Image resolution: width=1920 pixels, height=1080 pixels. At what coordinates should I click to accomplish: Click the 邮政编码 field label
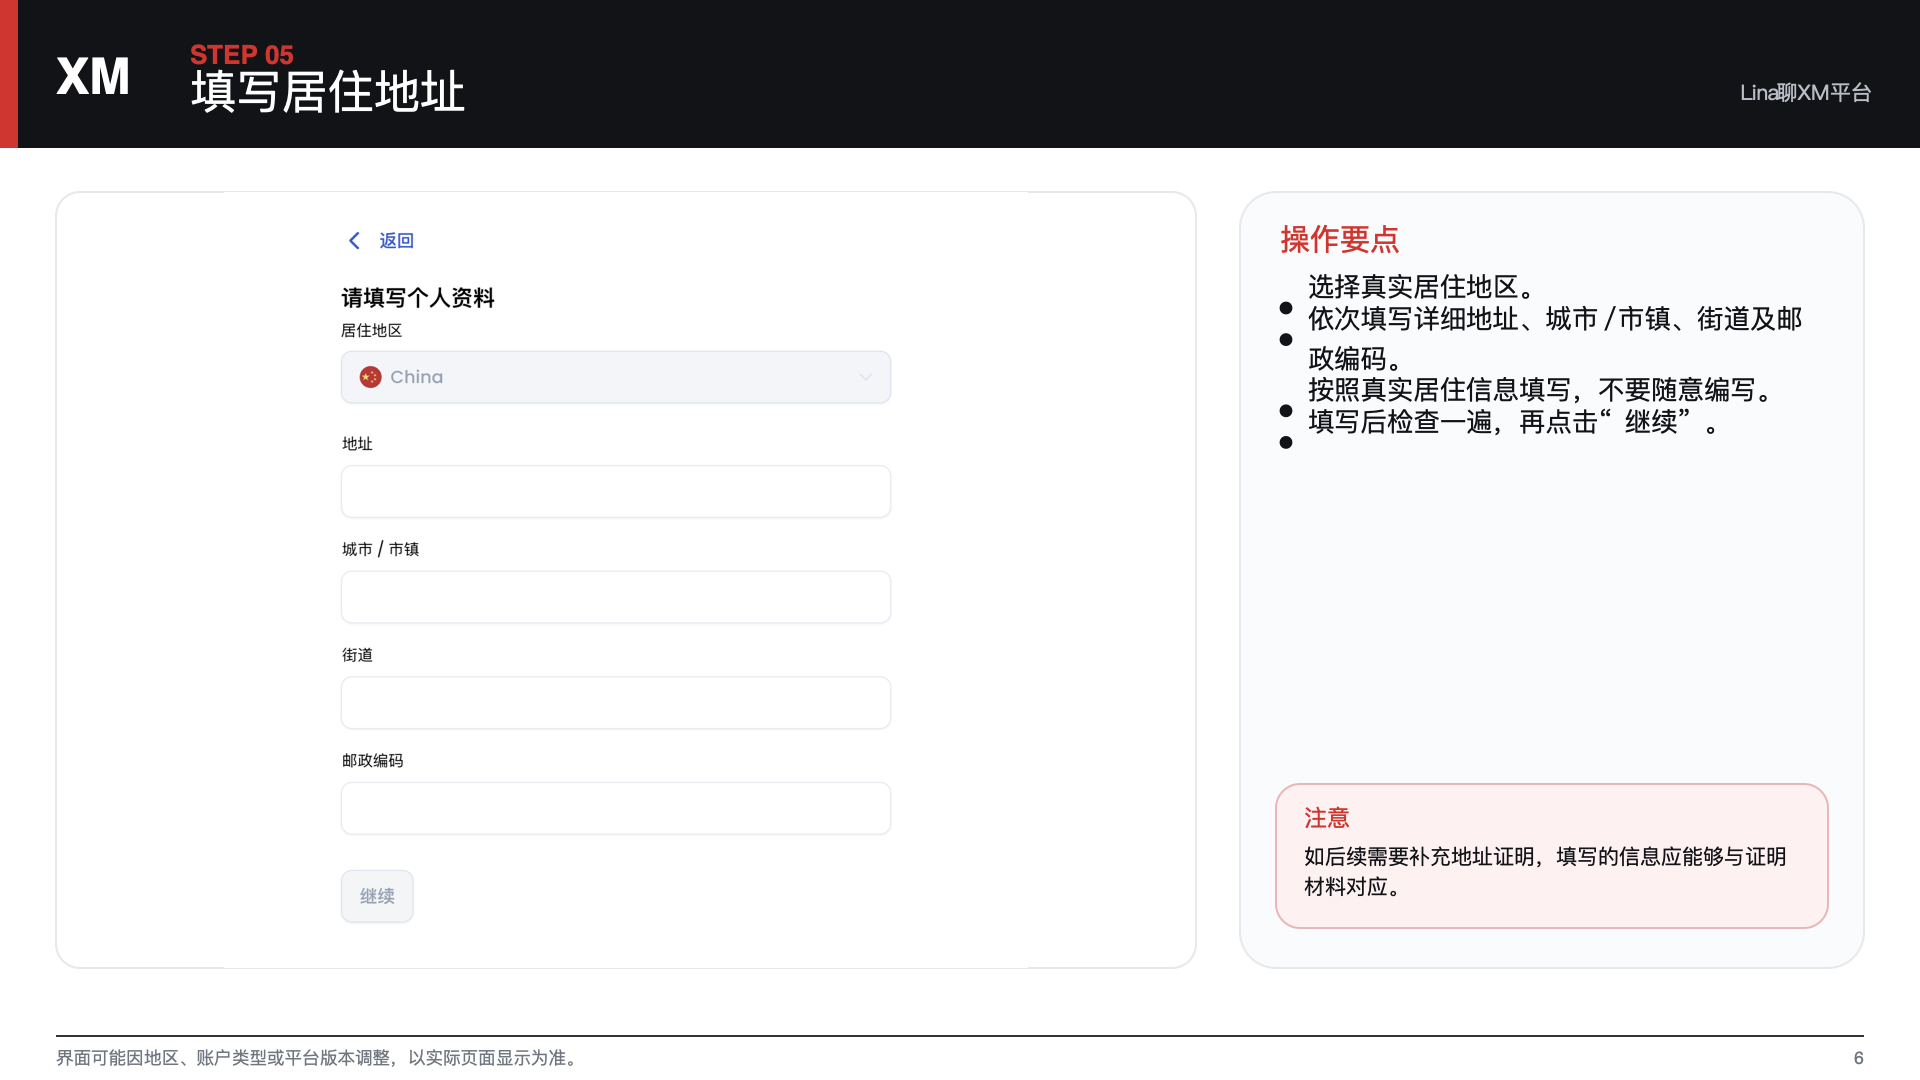(x=372, y=761)
